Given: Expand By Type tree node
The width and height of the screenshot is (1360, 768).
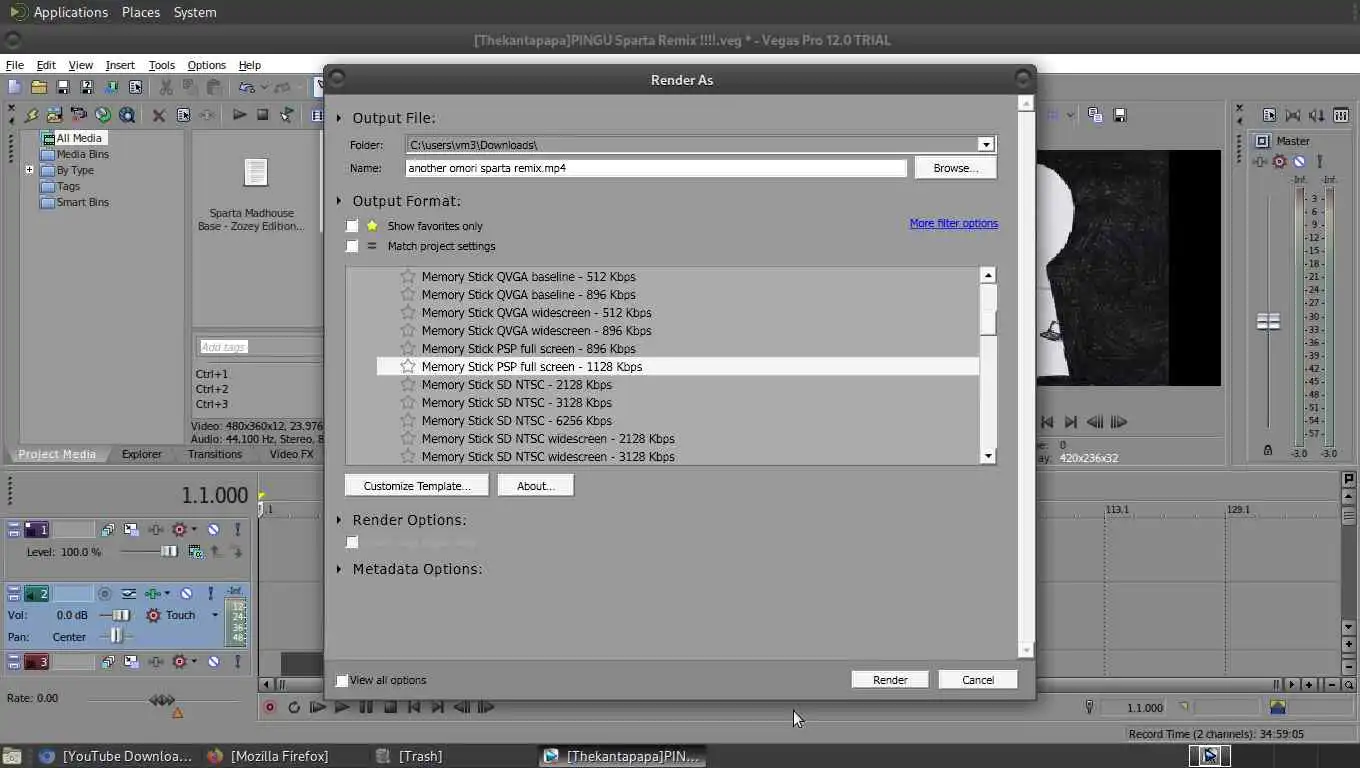Looking at the screenshot, I should tap(29, 170).
